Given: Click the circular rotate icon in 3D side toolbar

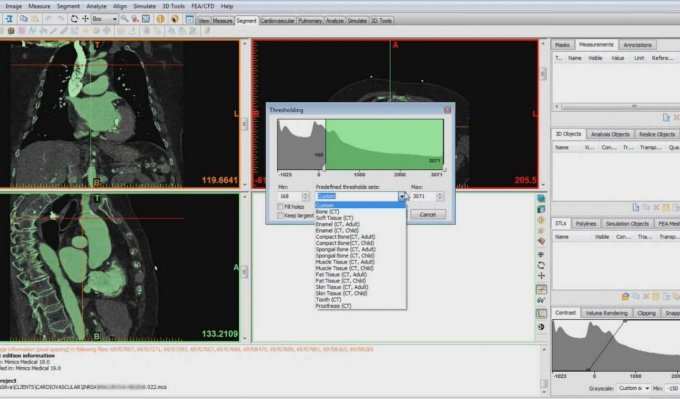Looking at the screenshot, I should click(x=541, y=265).
